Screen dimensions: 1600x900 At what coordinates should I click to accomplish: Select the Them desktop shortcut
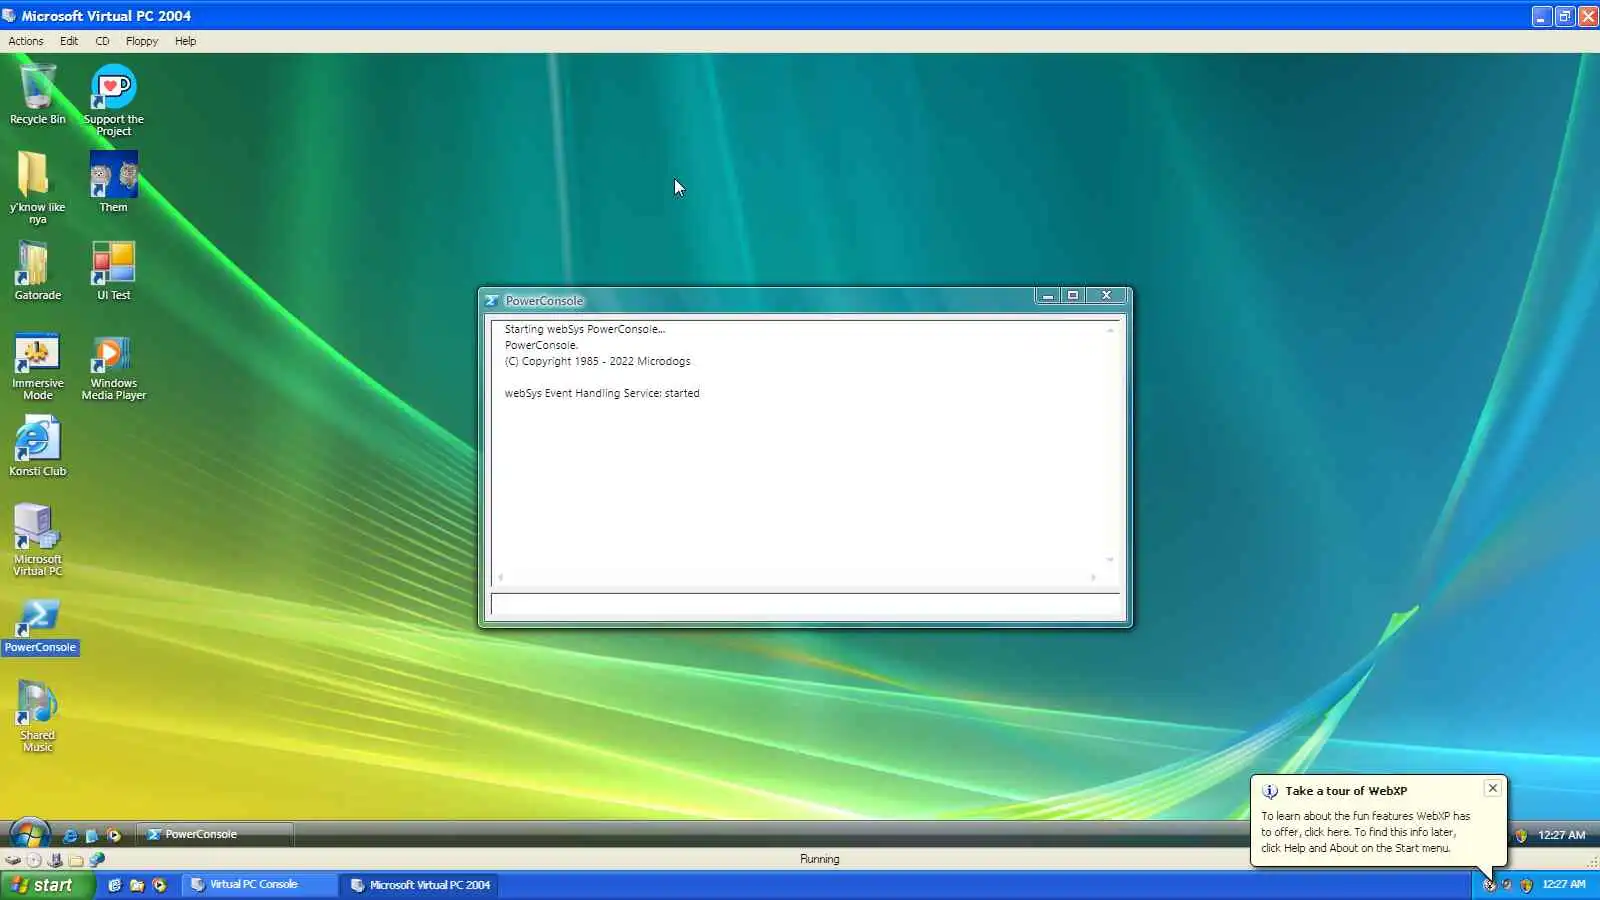point(113,182)
